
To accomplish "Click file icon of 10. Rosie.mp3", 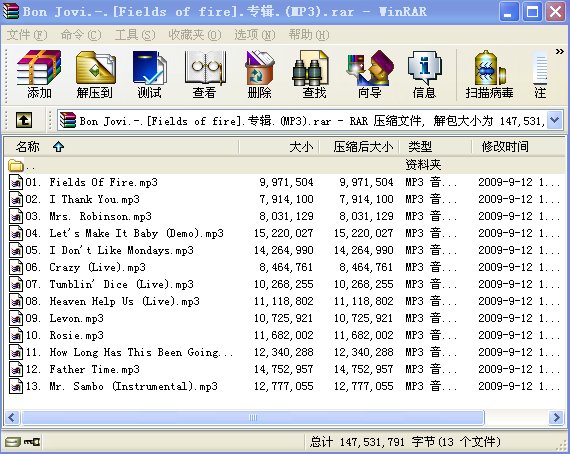I will tap(16, 335).
